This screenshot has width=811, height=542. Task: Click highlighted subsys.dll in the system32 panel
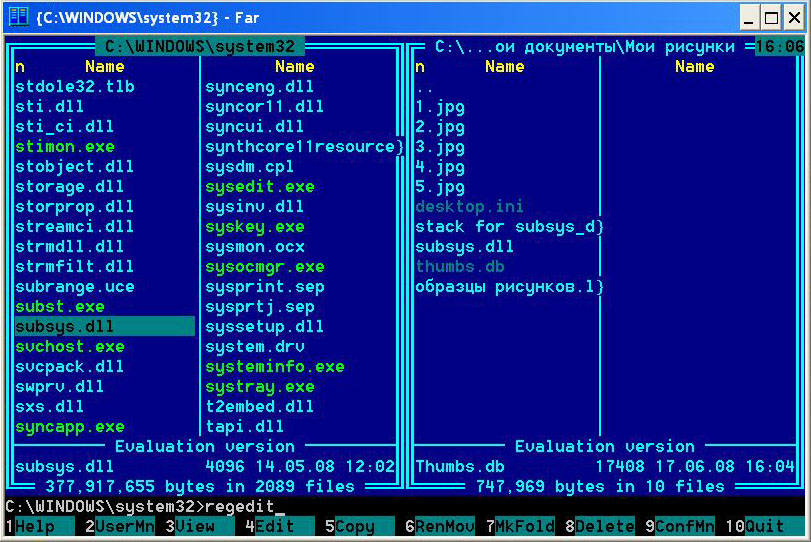click(105, 326)
